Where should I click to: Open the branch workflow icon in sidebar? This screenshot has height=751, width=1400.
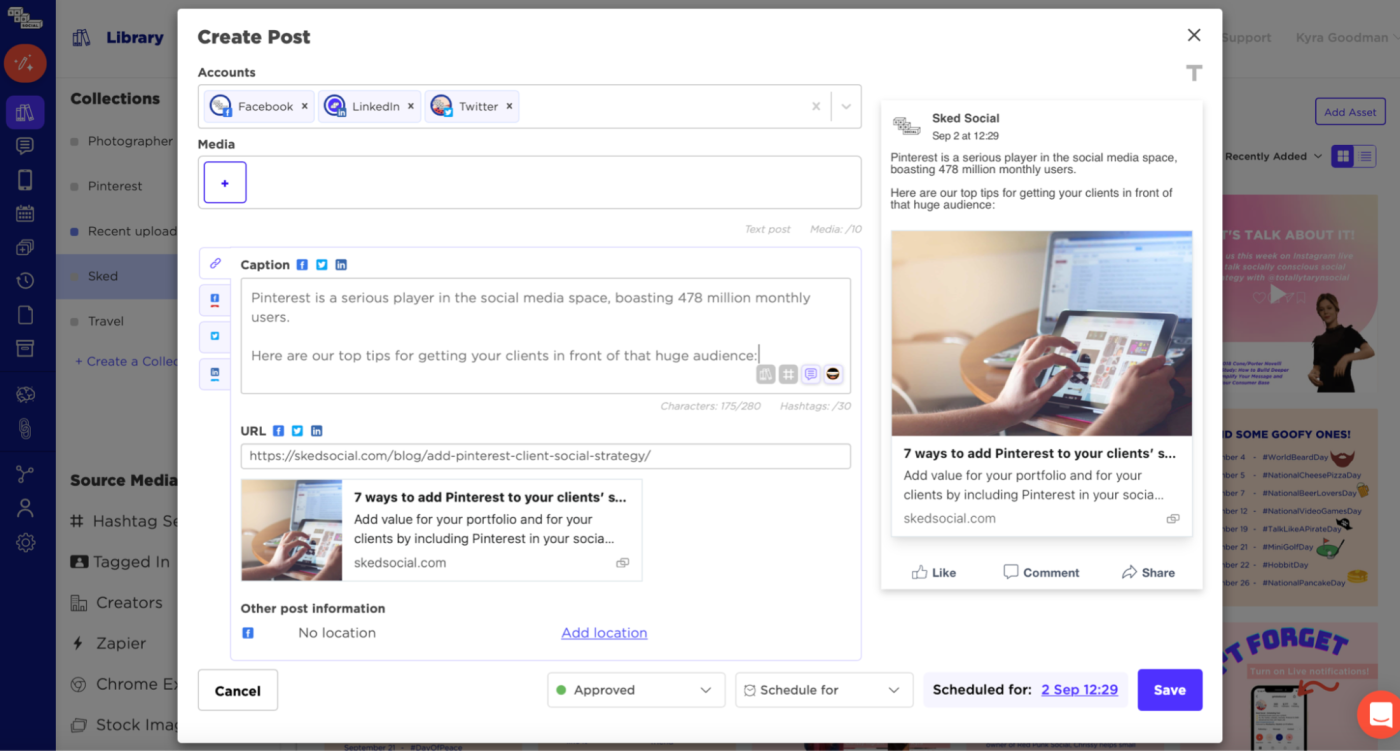[25, 475]
